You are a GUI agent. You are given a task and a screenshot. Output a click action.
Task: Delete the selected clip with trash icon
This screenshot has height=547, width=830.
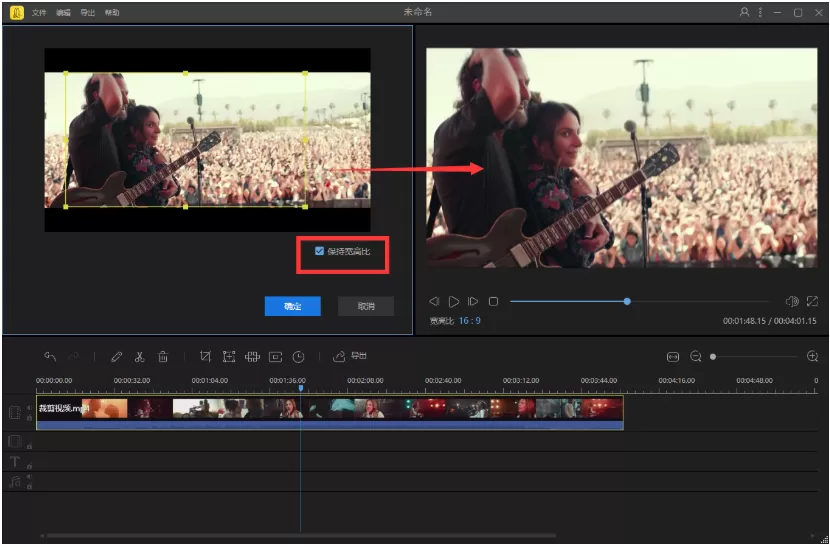click(163, 356)
